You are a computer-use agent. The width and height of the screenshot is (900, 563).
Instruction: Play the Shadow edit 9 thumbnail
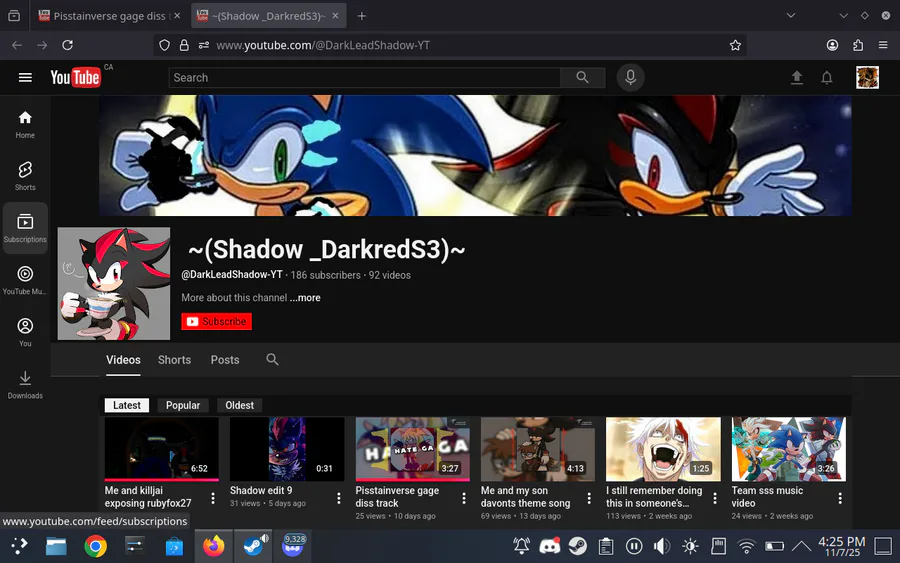[287, 449]
